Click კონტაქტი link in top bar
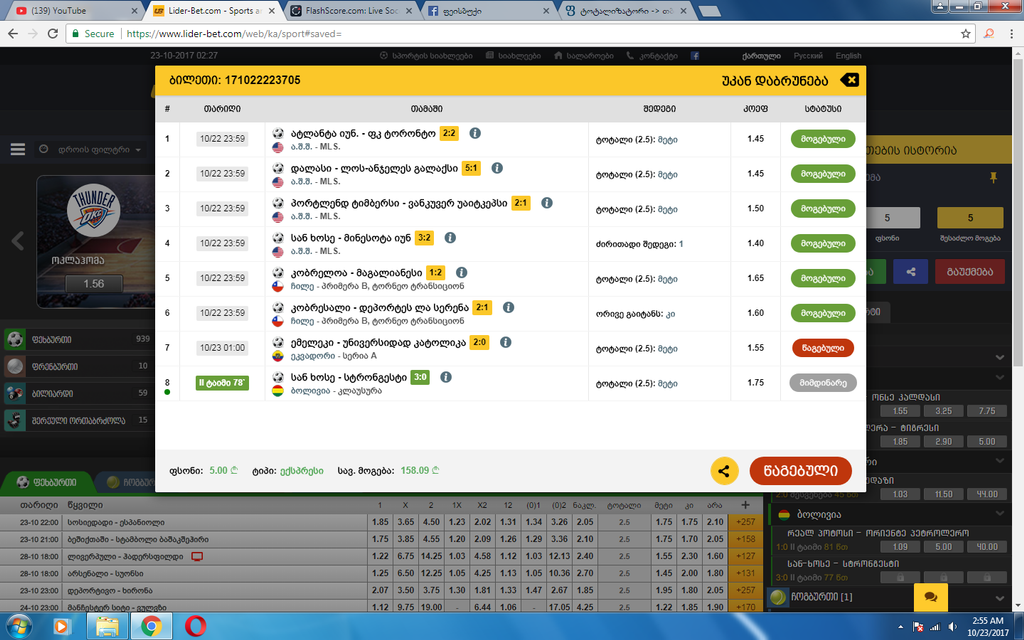This screenshot has width=1024, height=640. pyautogui.click(x=652, y=56)
